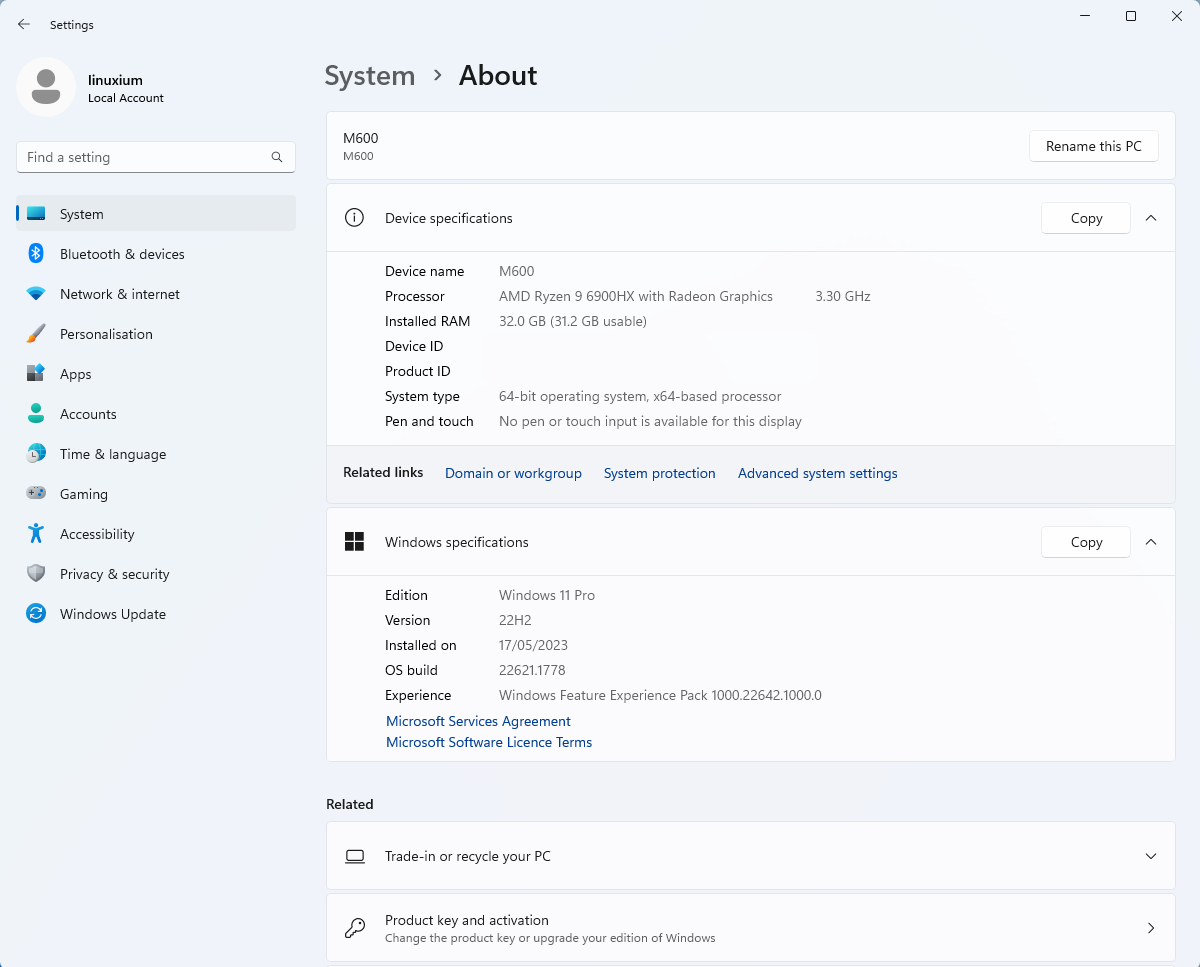Click the Windows Feature Experience Pack text
This screenshot has width=1200, height=967.
coord(660,695)
